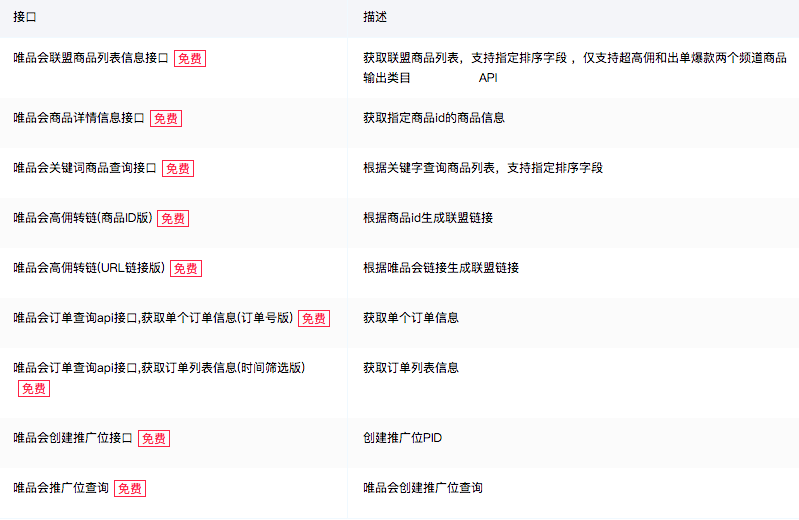Select the 描述 column header

[375, 17]
